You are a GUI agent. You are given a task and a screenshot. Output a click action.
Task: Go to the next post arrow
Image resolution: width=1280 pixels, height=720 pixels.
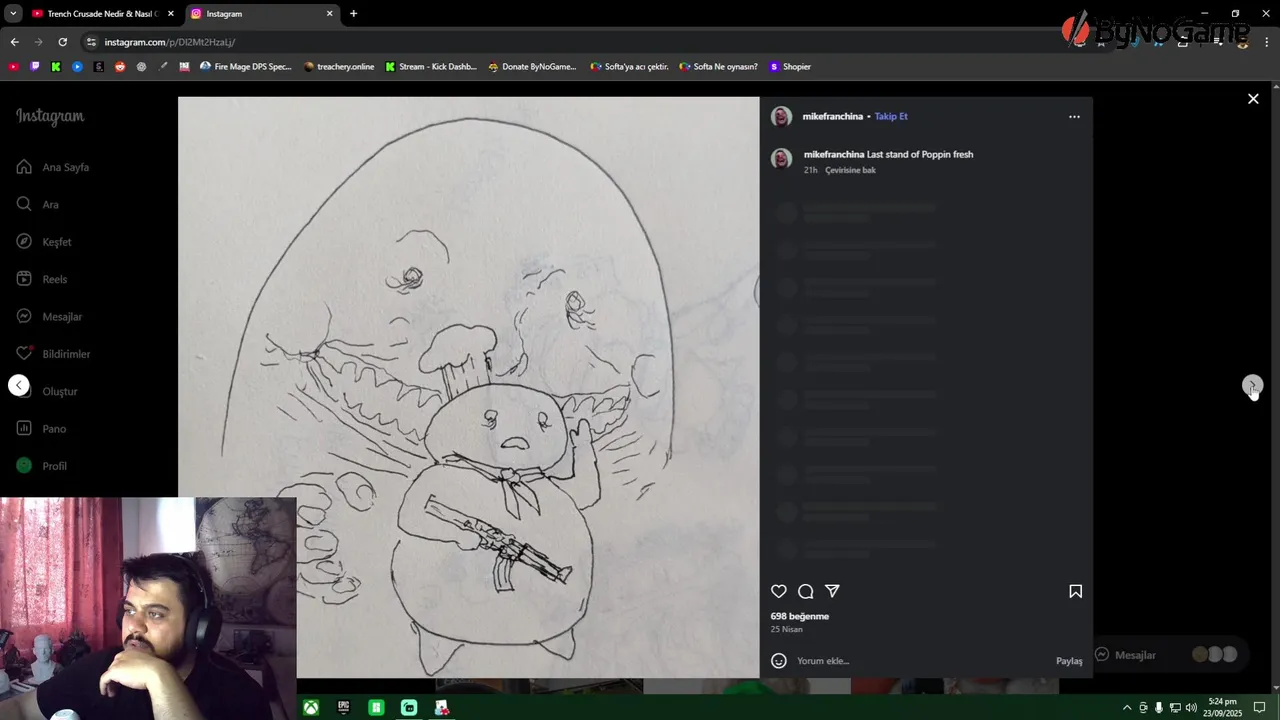click(1253, 385)
